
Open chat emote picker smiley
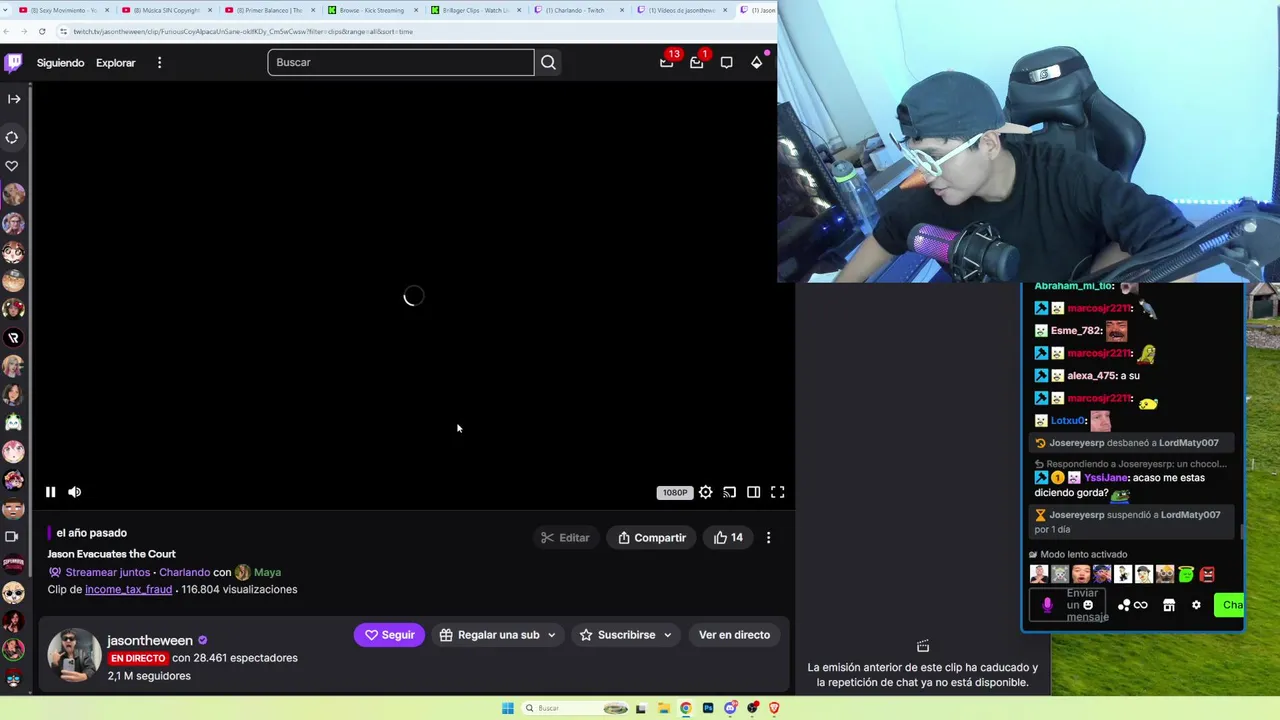click(x=1088, y=605)
